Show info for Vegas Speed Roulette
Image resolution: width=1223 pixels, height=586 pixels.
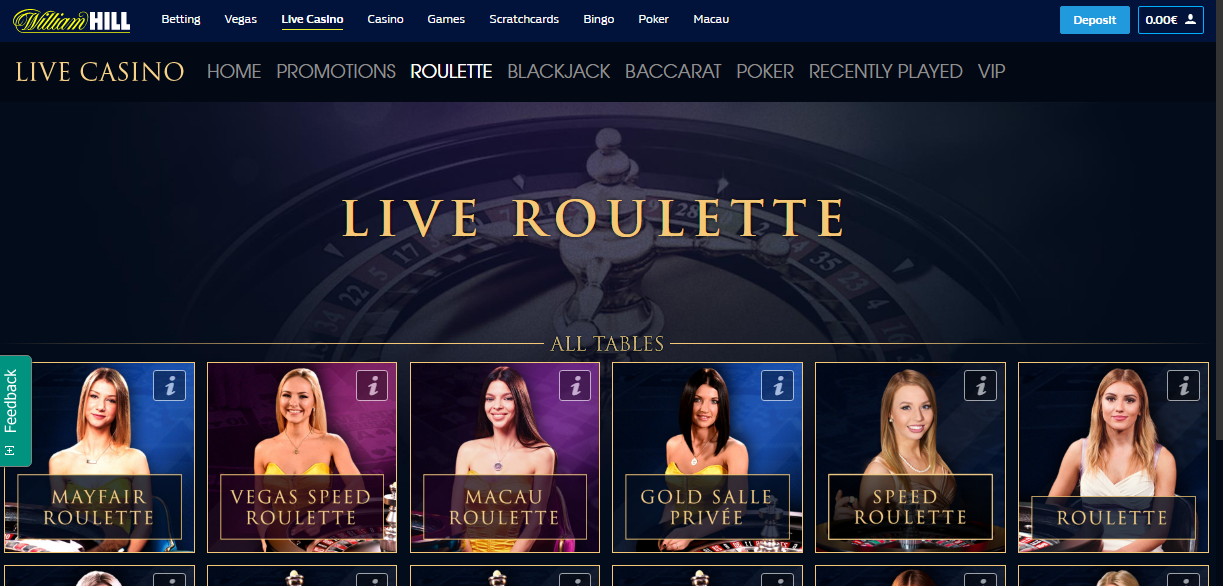(373, 385)
